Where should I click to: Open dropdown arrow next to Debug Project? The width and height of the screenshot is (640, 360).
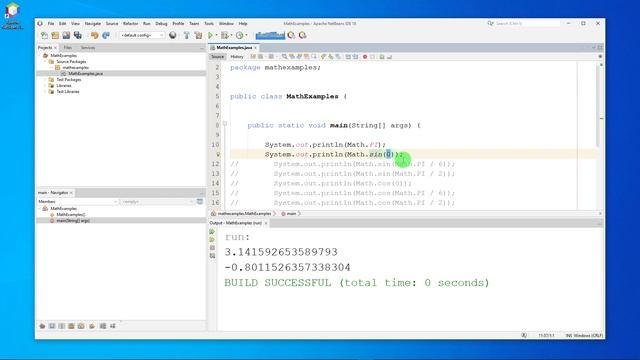pyautogui.click(x=231, y=36)
